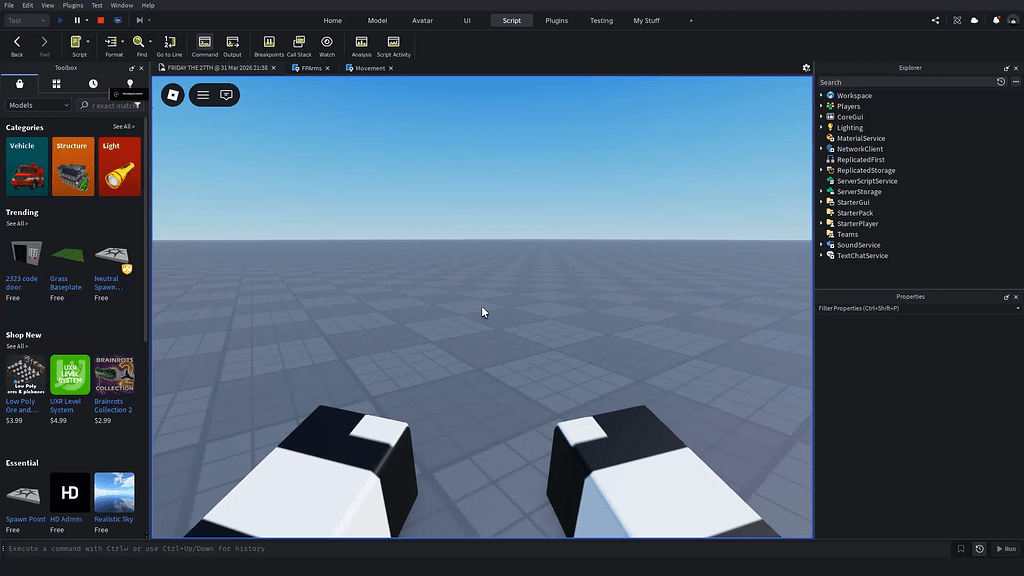
Task: Click the Run command button
Action: (x=1006, y=549)
